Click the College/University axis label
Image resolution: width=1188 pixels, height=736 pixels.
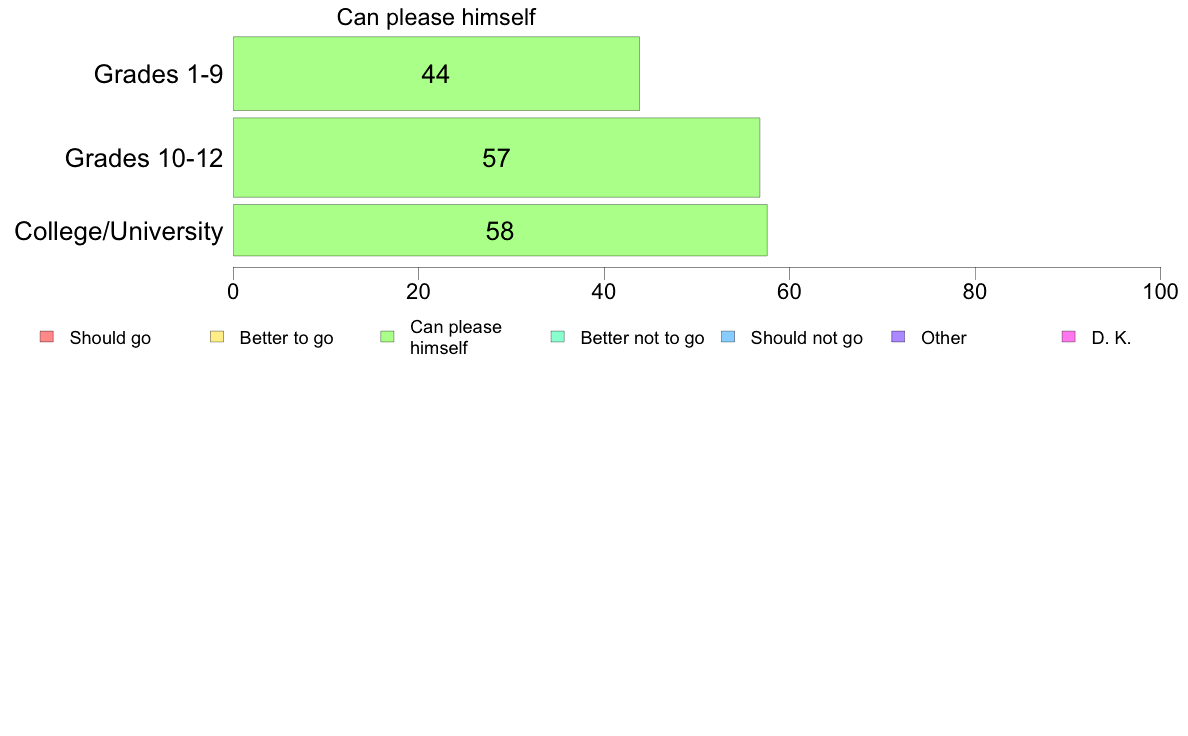click(119, 231)
